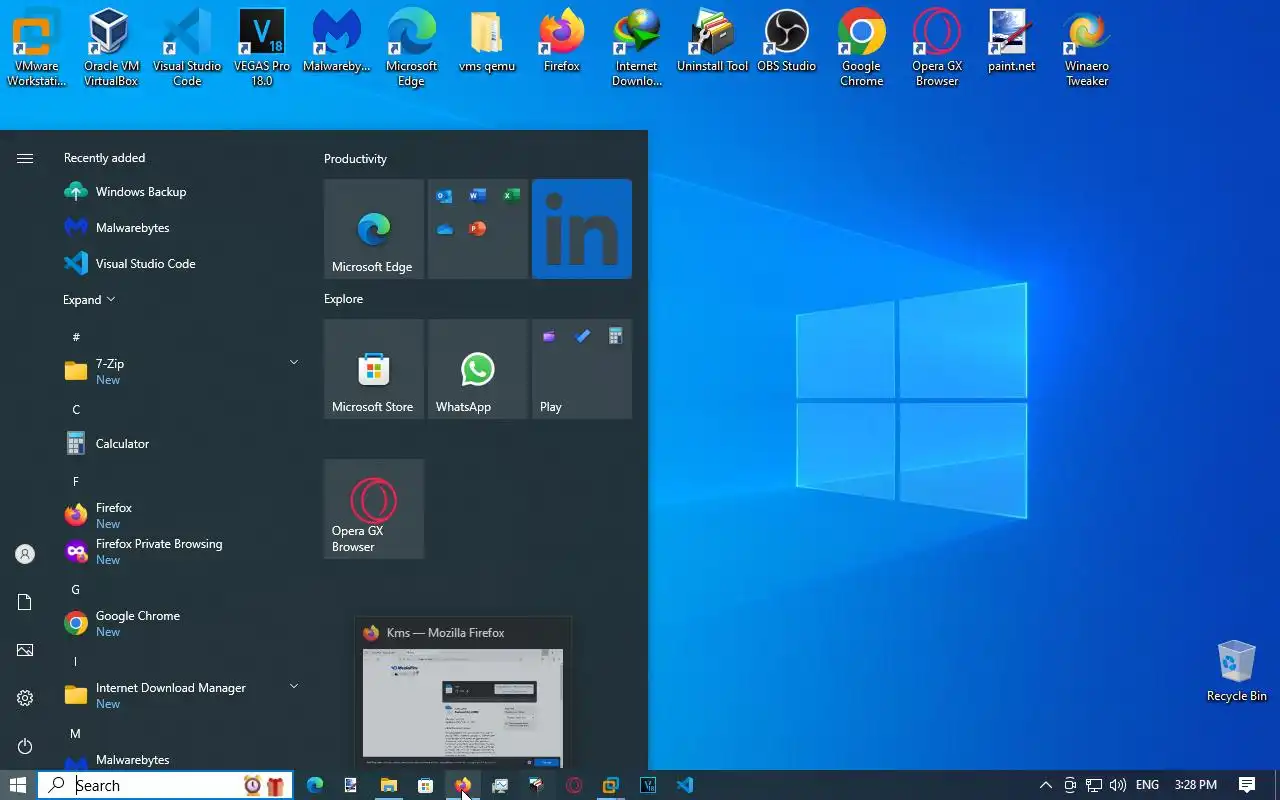Open the Opera GX Browser Start tile
The image size is (1280, 800).
374,509
